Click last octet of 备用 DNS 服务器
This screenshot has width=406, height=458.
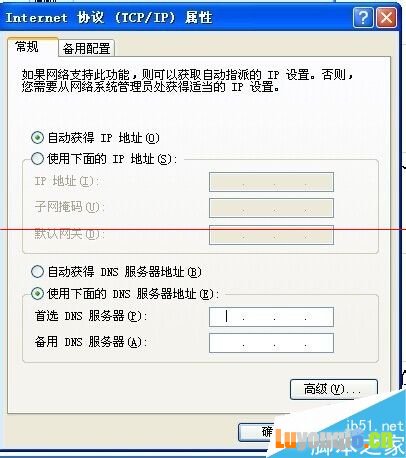pyautogui.click(x=319, y=343)
